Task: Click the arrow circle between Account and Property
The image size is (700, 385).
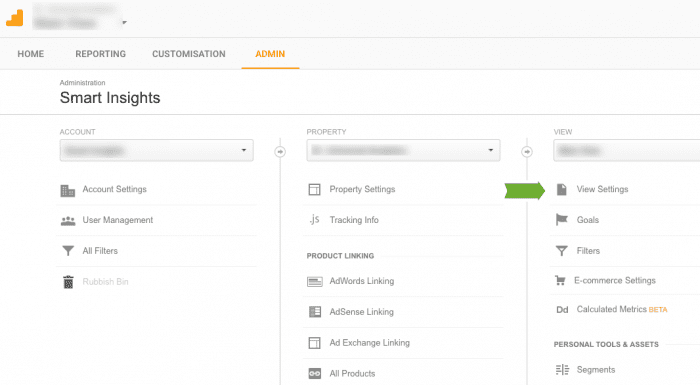Action: click(x=280, y=152)
